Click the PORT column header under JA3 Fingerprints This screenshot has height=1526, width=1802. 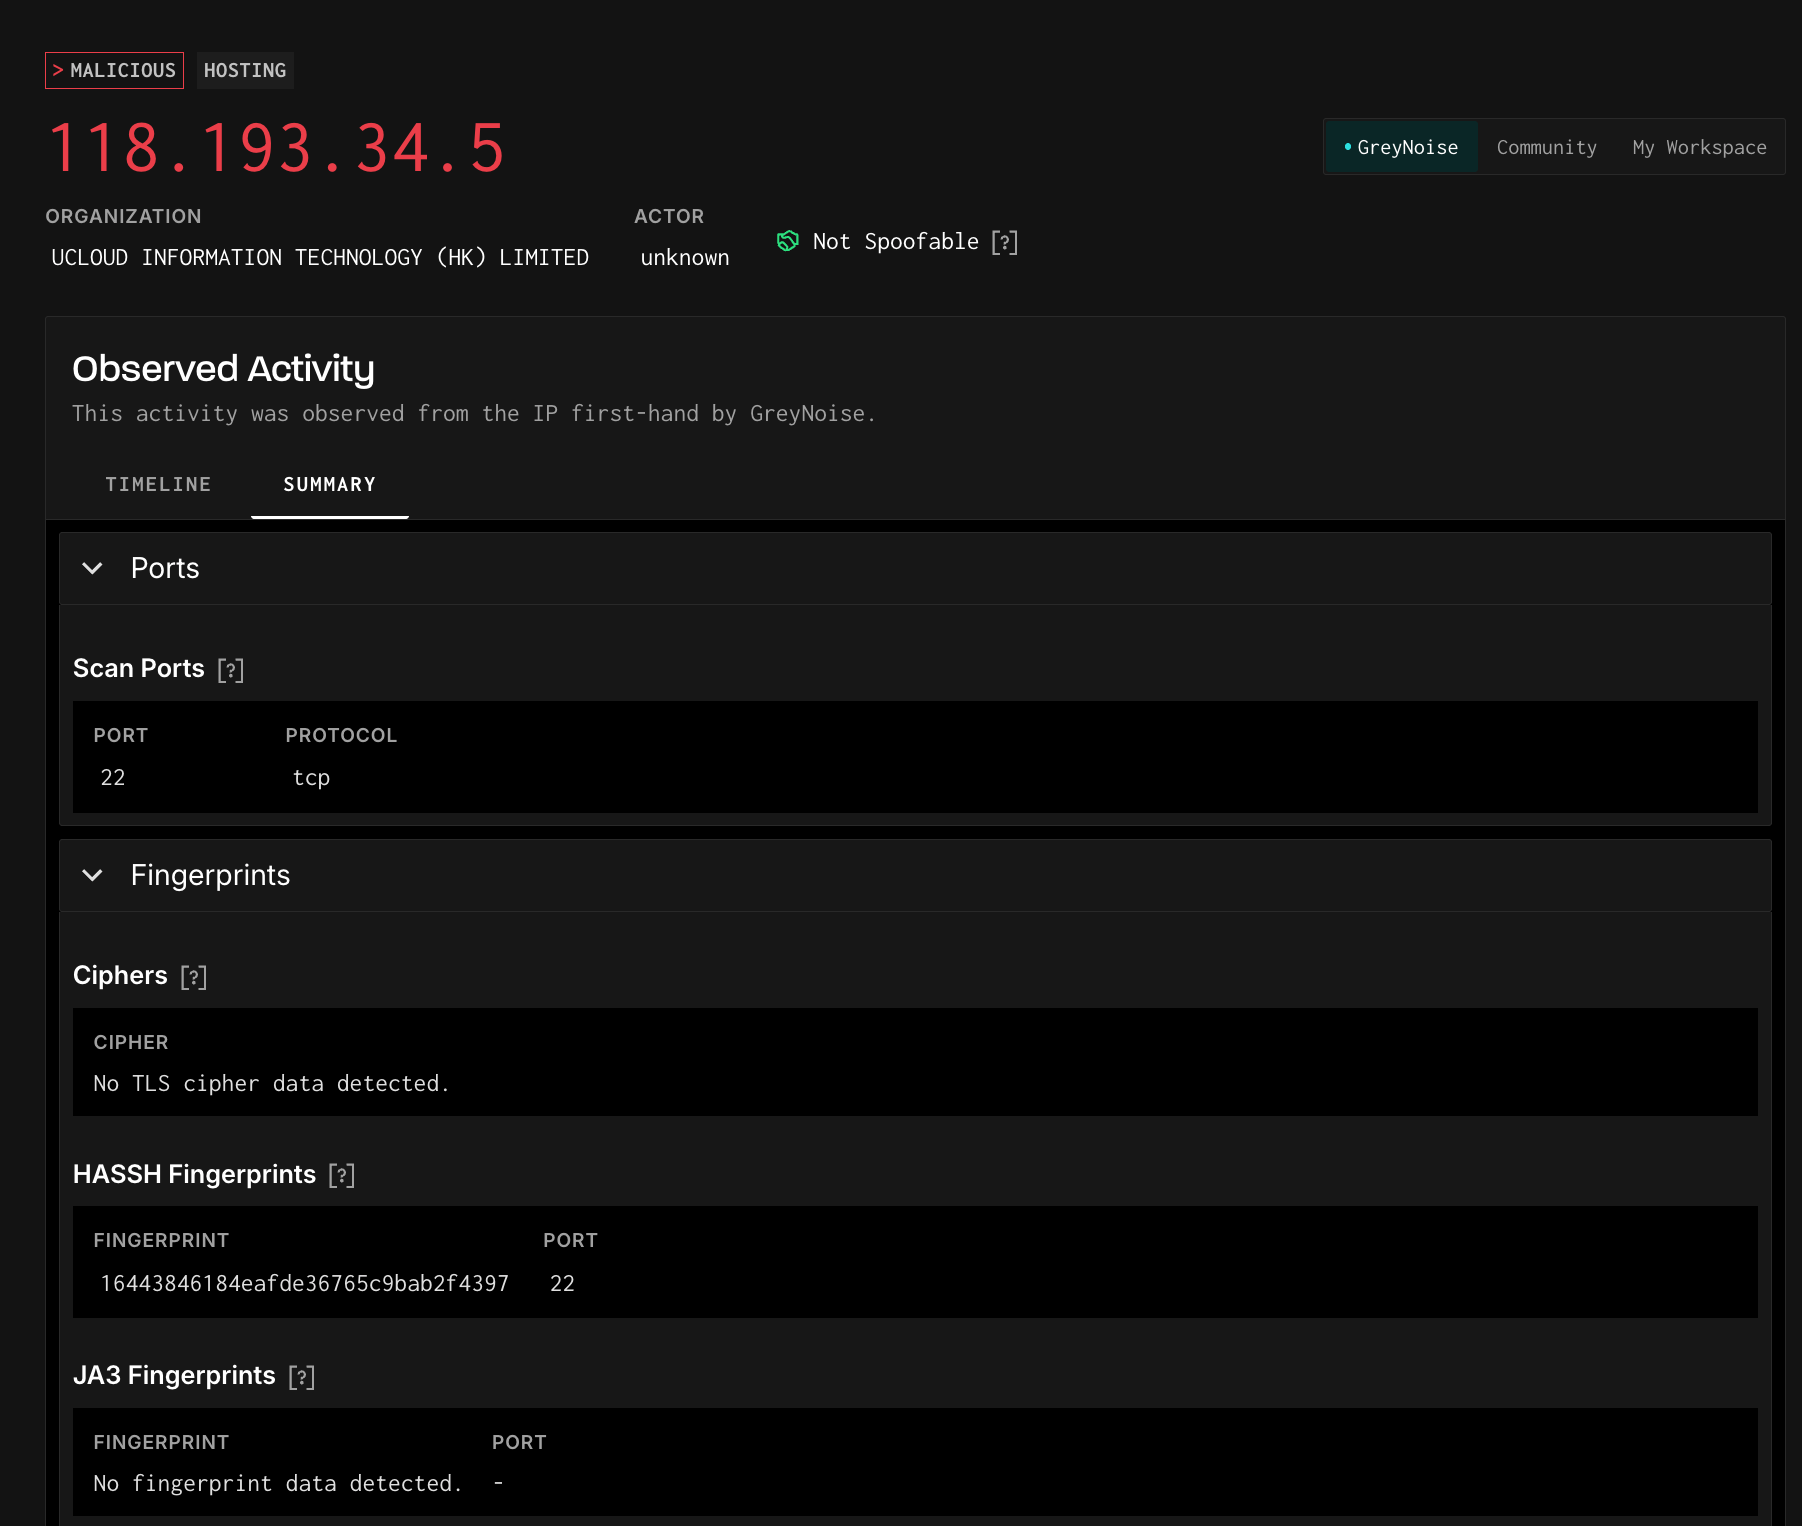[519, 1442]
